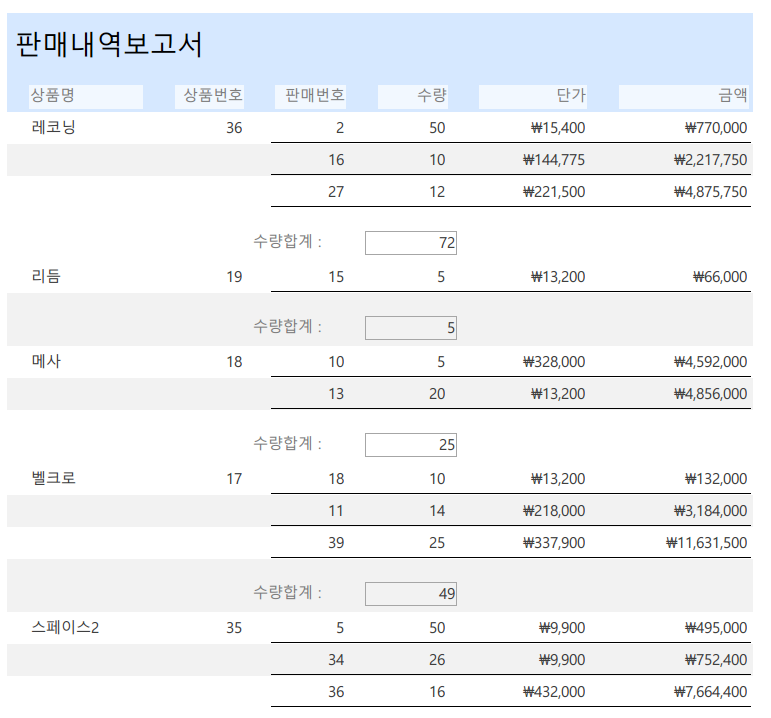Image resolution: width=771 pixels, height=718 pixels.
Task: Click the amount ₩4,592,000
Action: (711, 362)
